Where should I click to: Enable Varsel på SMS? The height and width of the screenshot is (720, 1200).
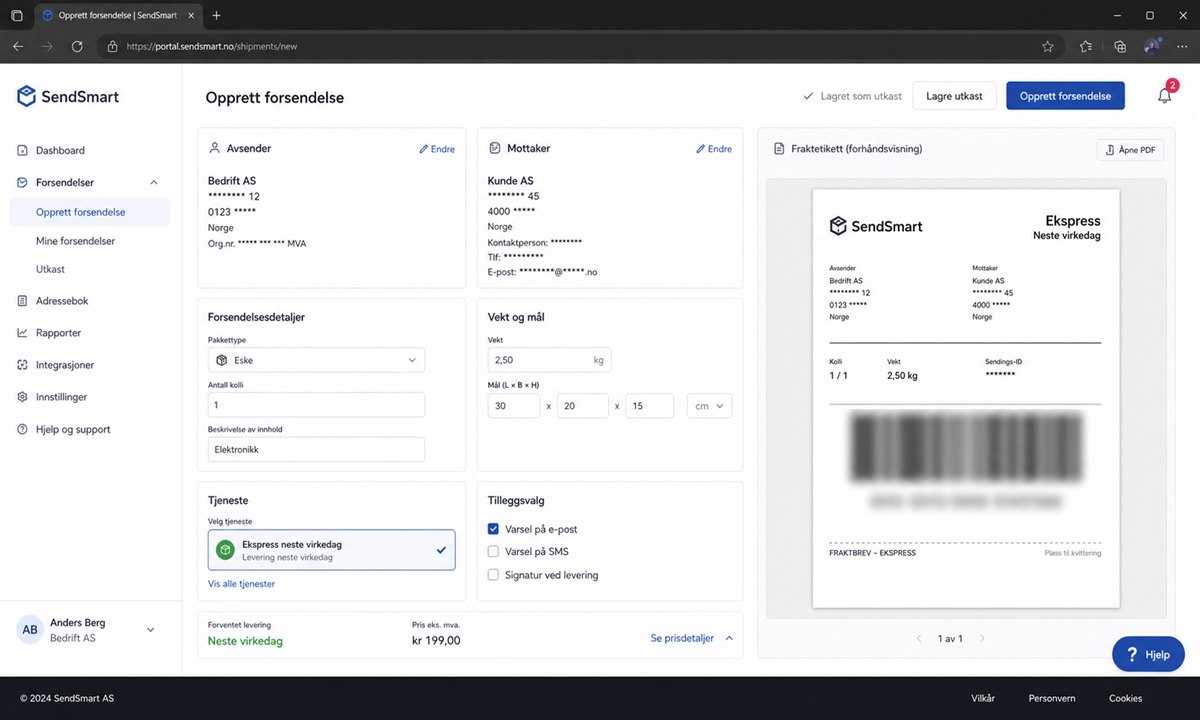point(493,552)
